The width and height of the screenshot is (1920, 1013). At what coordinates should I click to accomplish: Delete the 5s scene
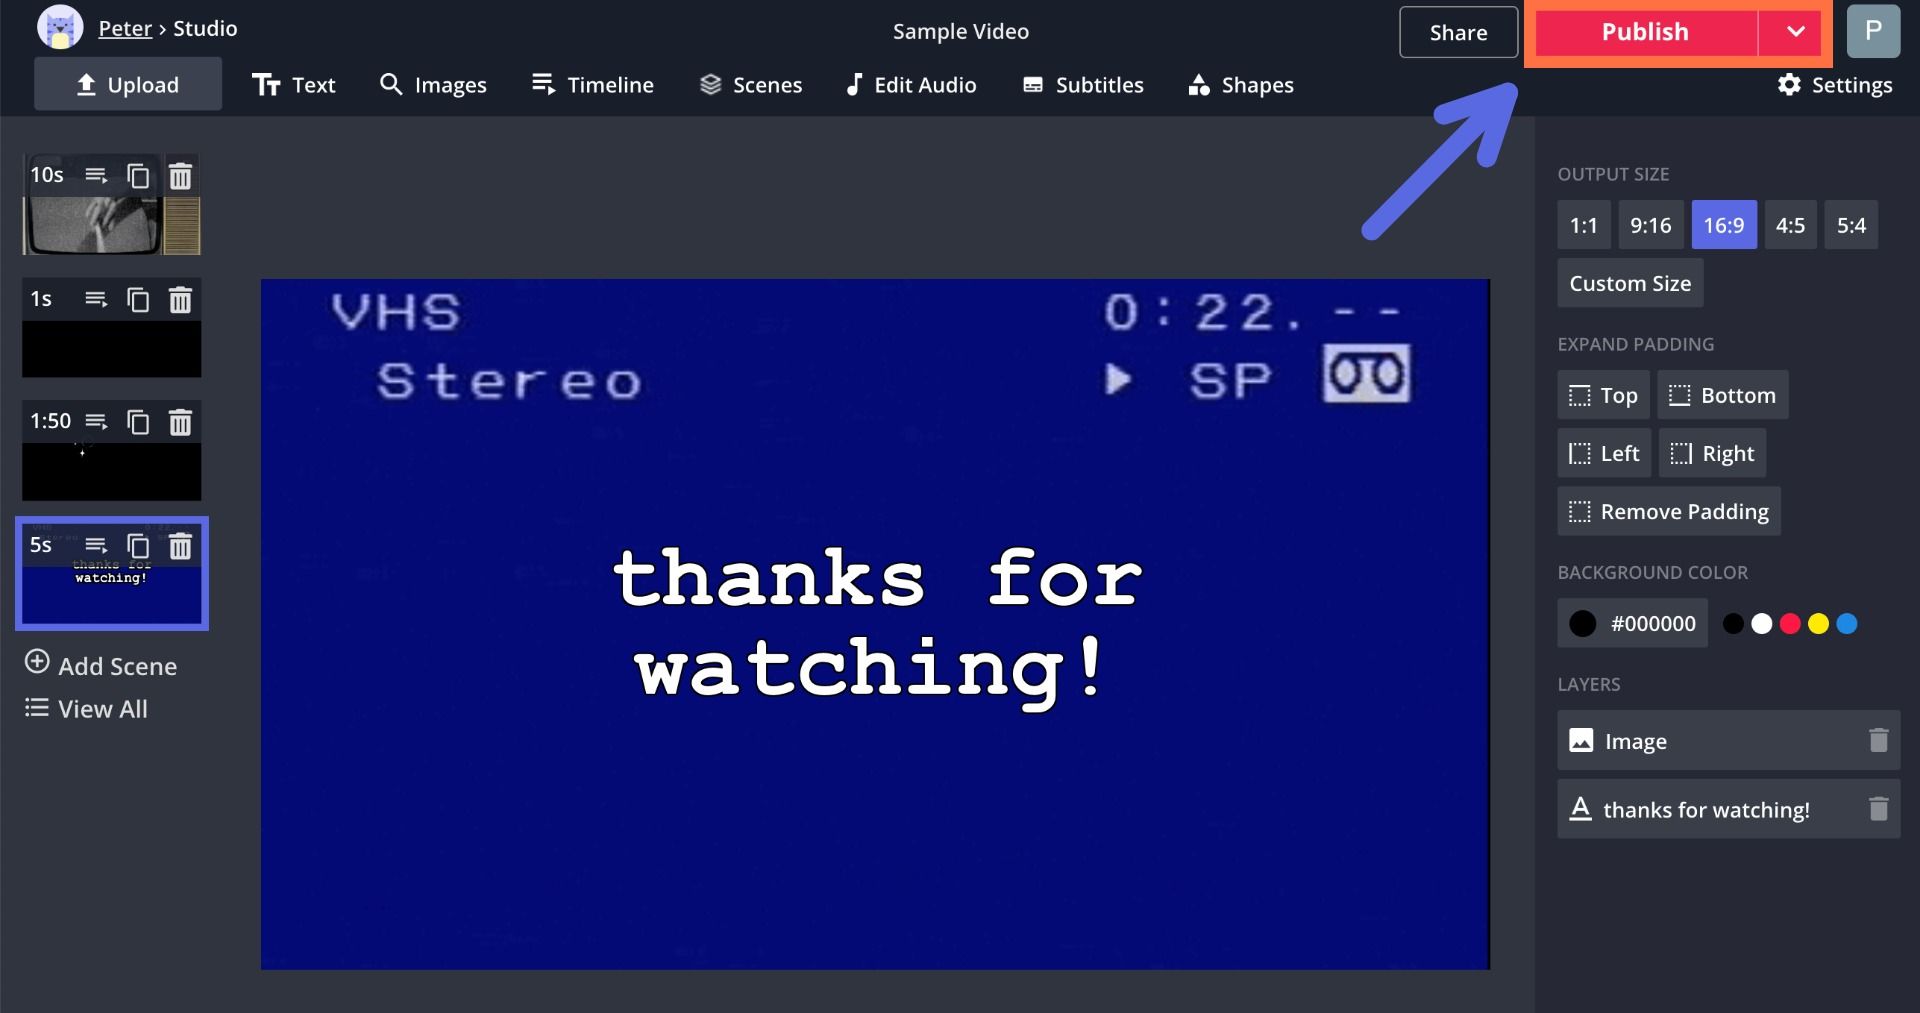pos(180,546)
